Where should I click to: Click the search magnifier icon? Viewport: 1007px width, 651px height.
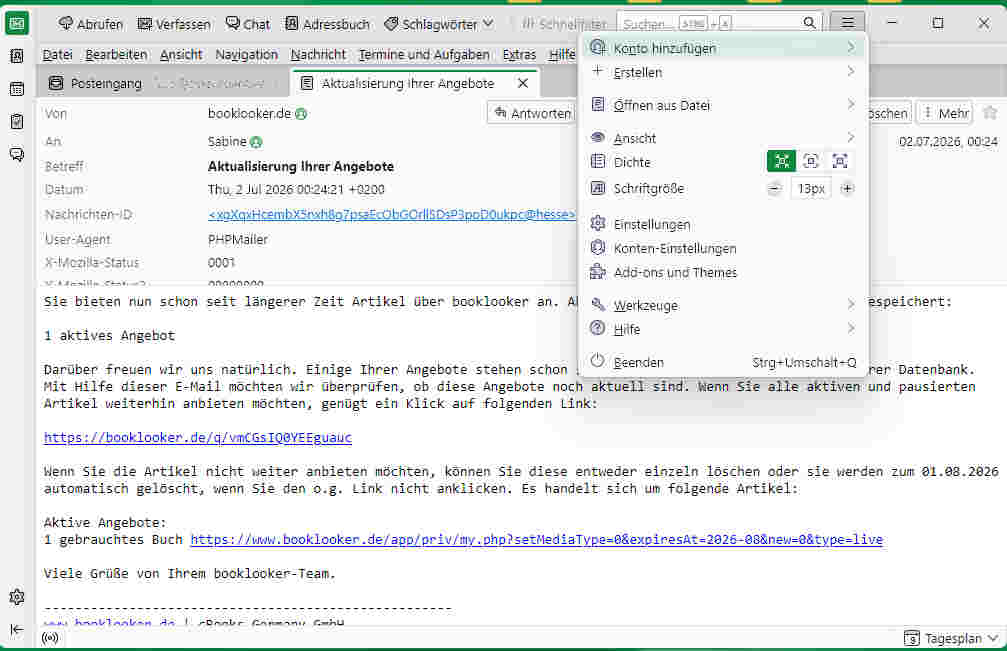coord(809,23)
